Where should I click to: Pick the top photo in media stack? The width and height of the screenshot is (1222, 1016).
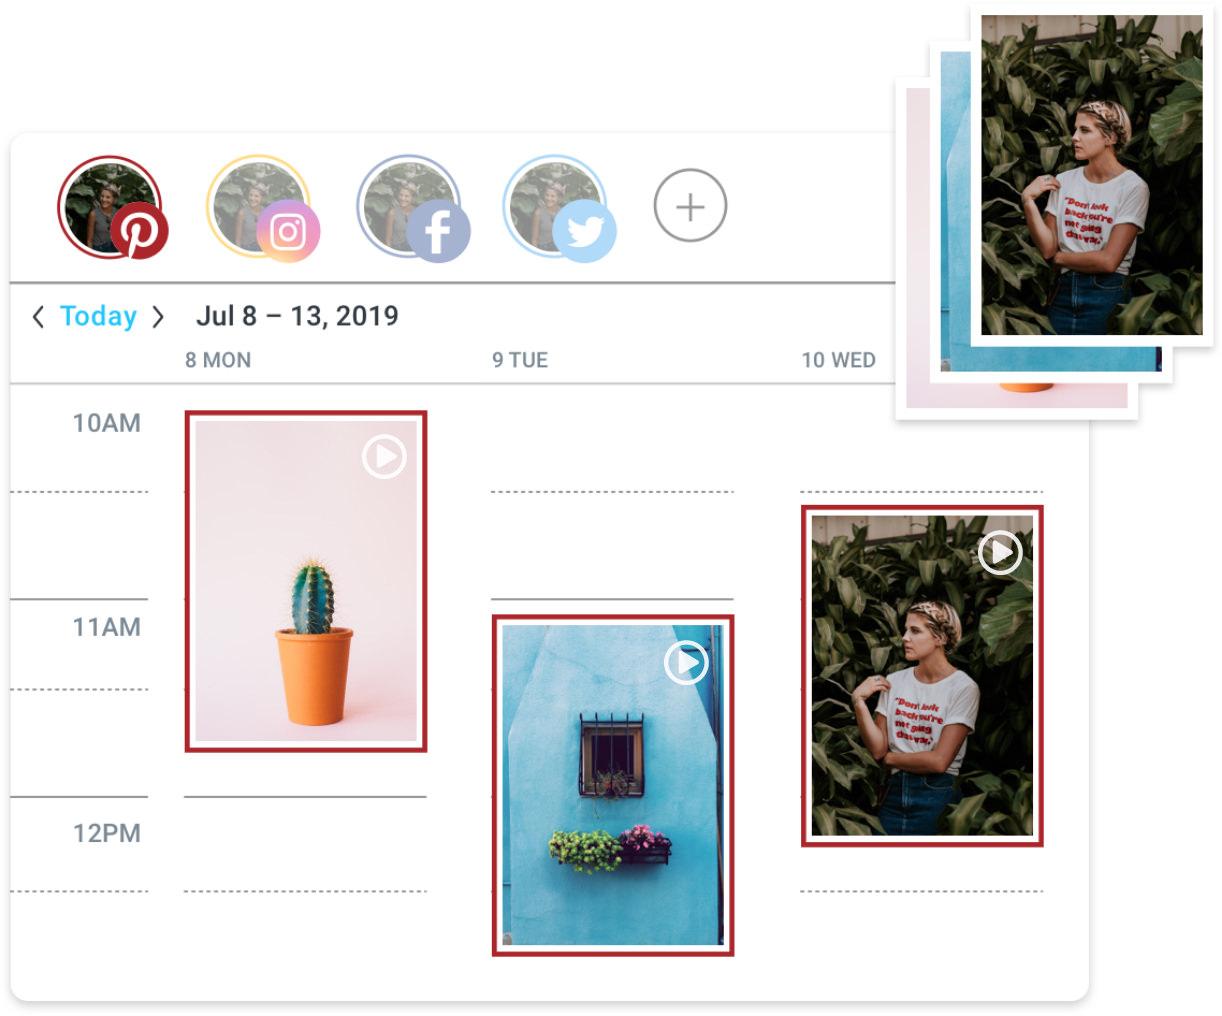click(x=1092, y=175)
